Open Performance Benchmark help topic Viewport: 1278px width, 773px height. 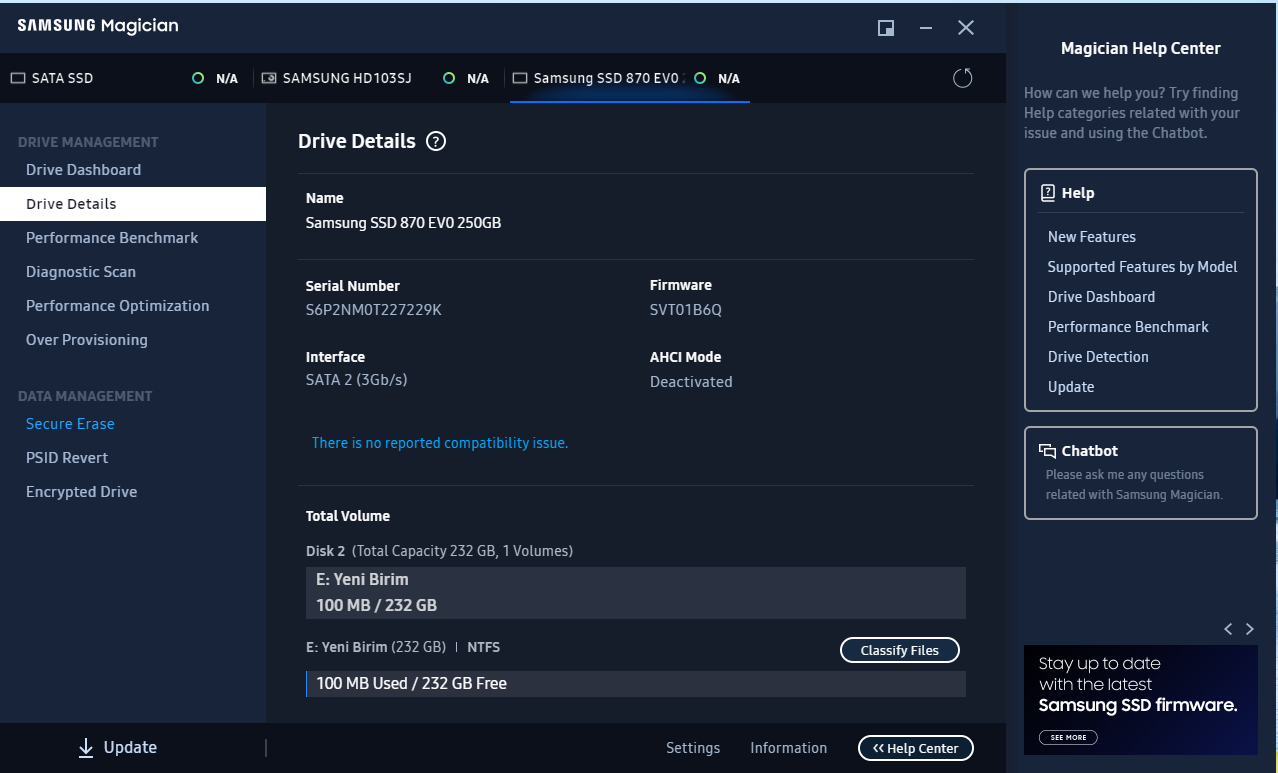click(1128, 327)
